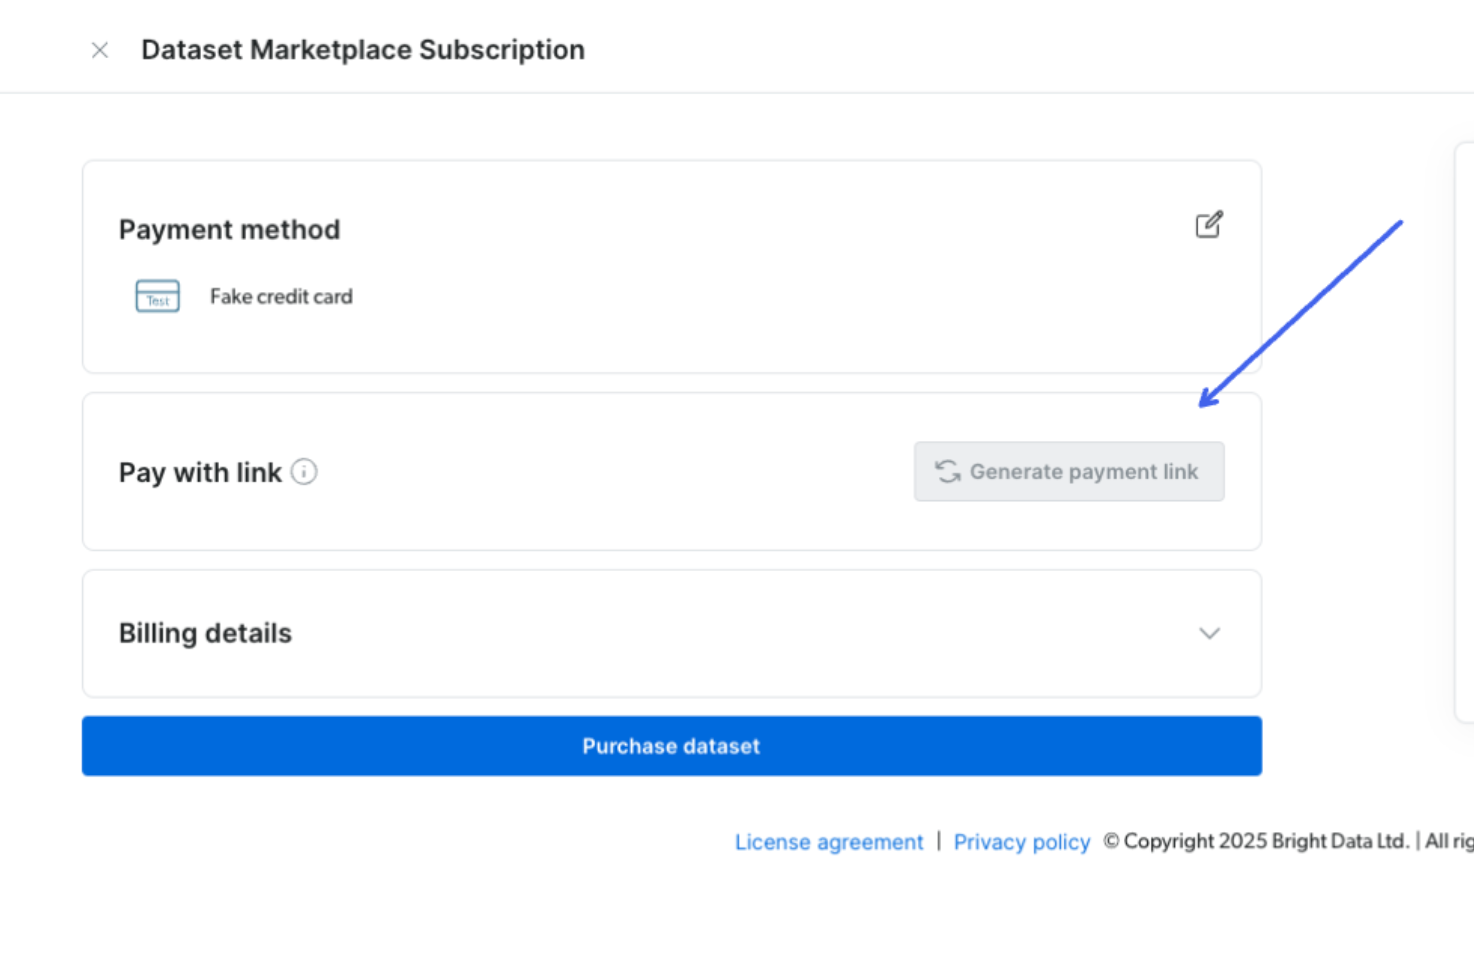Open the License agreement link
Screen dimensions: 1474x974
829,842
